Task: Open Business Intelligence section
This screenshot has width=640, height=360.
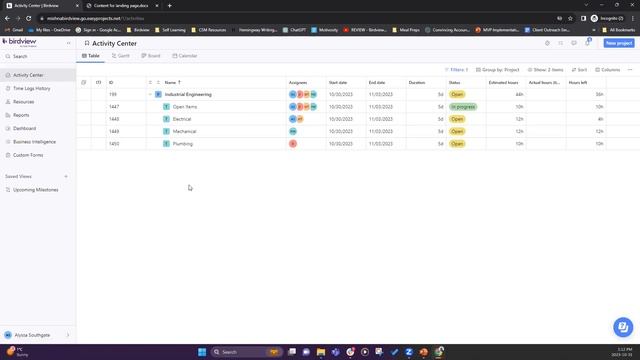Action: [x=34, y=142]
